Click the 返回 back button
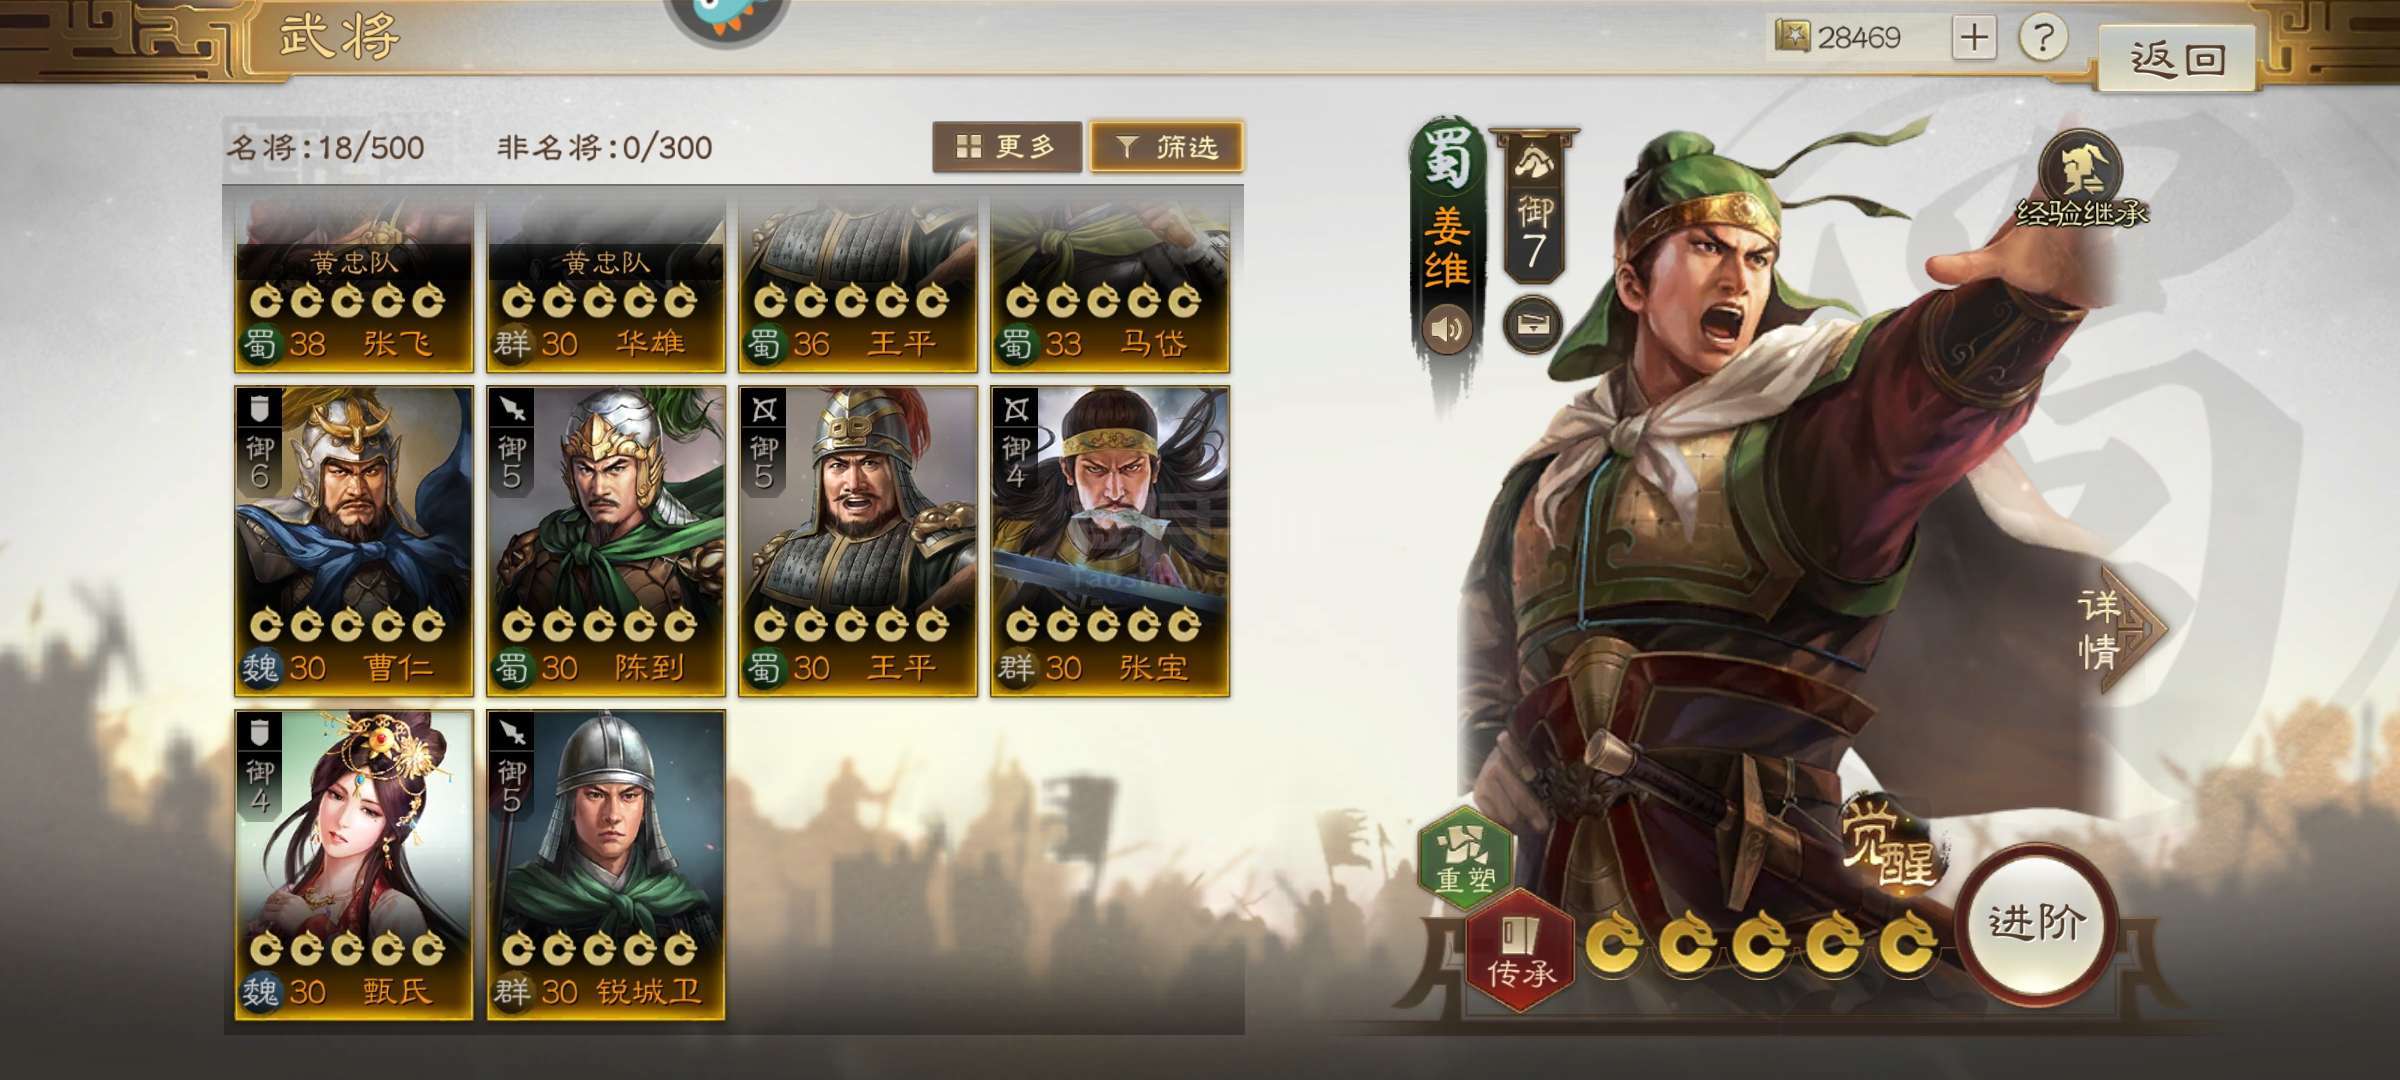 tap(2177, 59)
